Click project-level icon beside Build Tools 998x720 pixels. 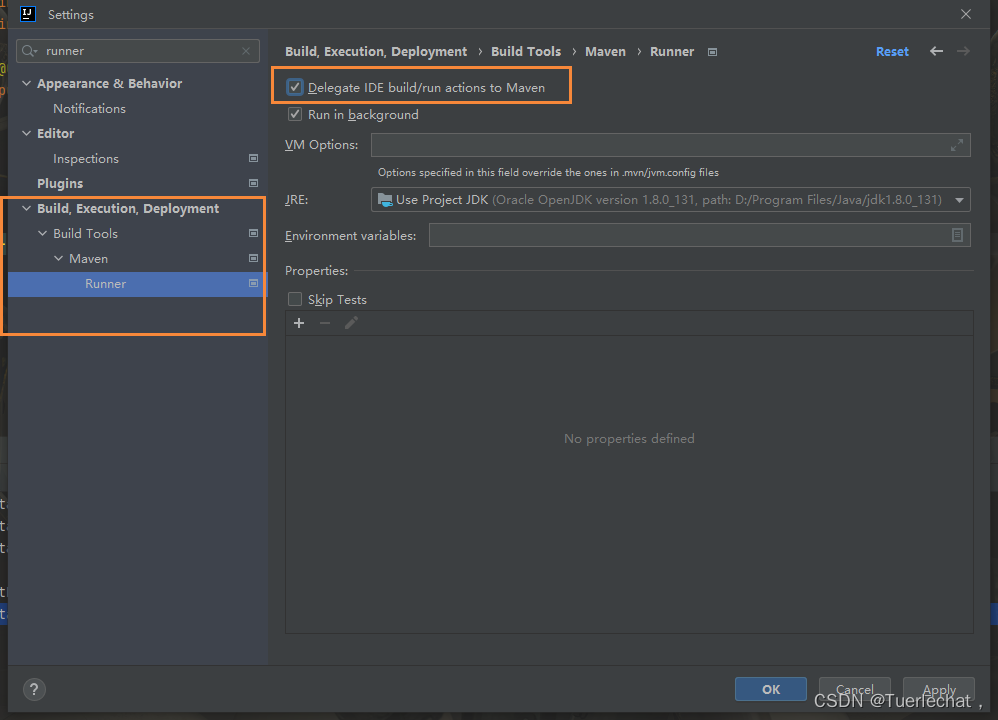point(253,234)
